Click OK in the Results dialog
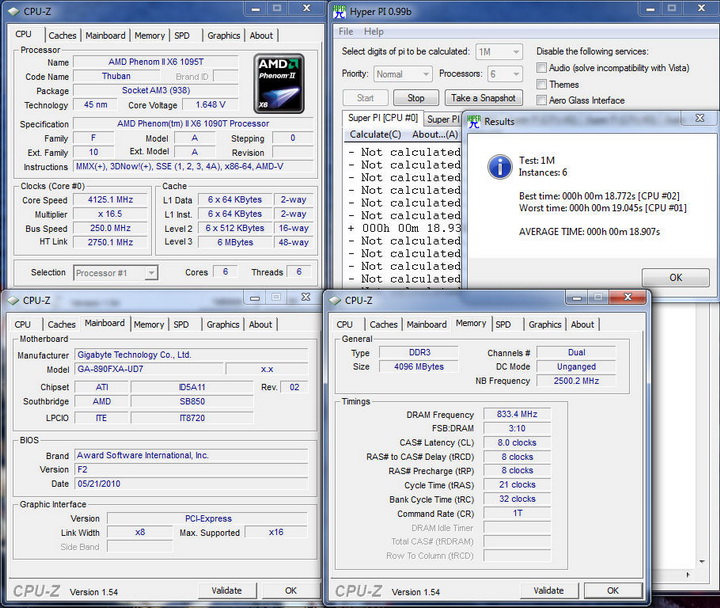 click(675, 278)
